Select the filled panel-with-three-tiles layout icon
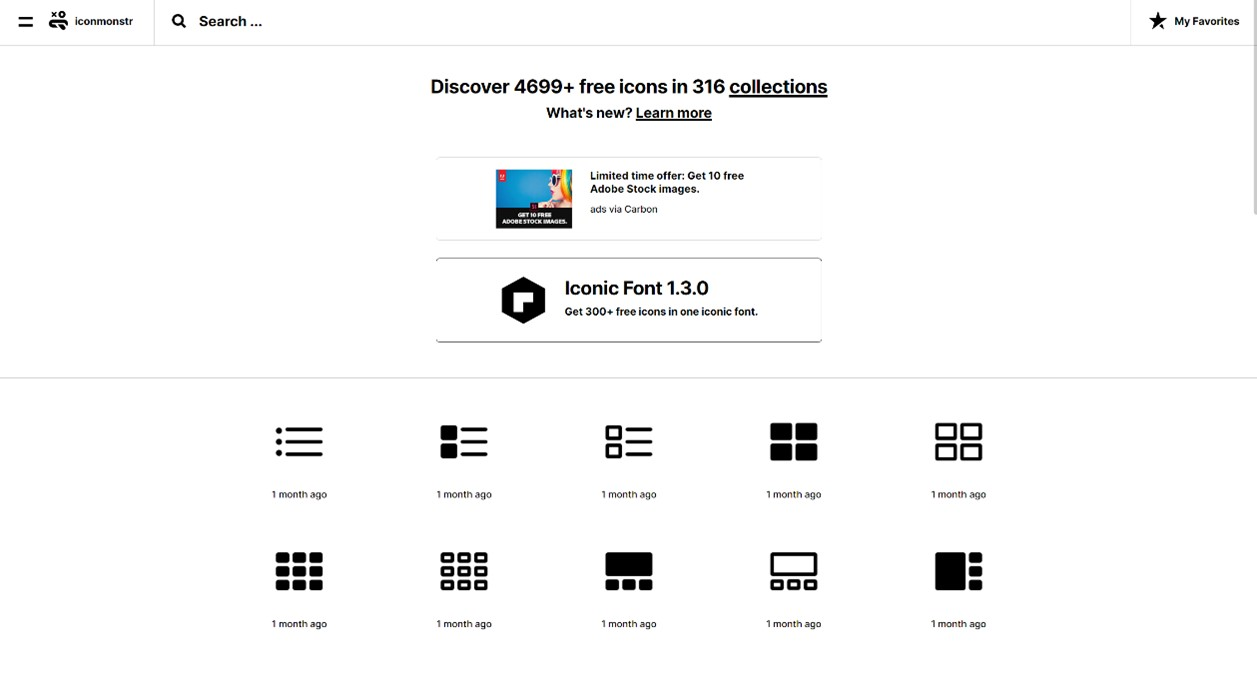 click(629, 571)
